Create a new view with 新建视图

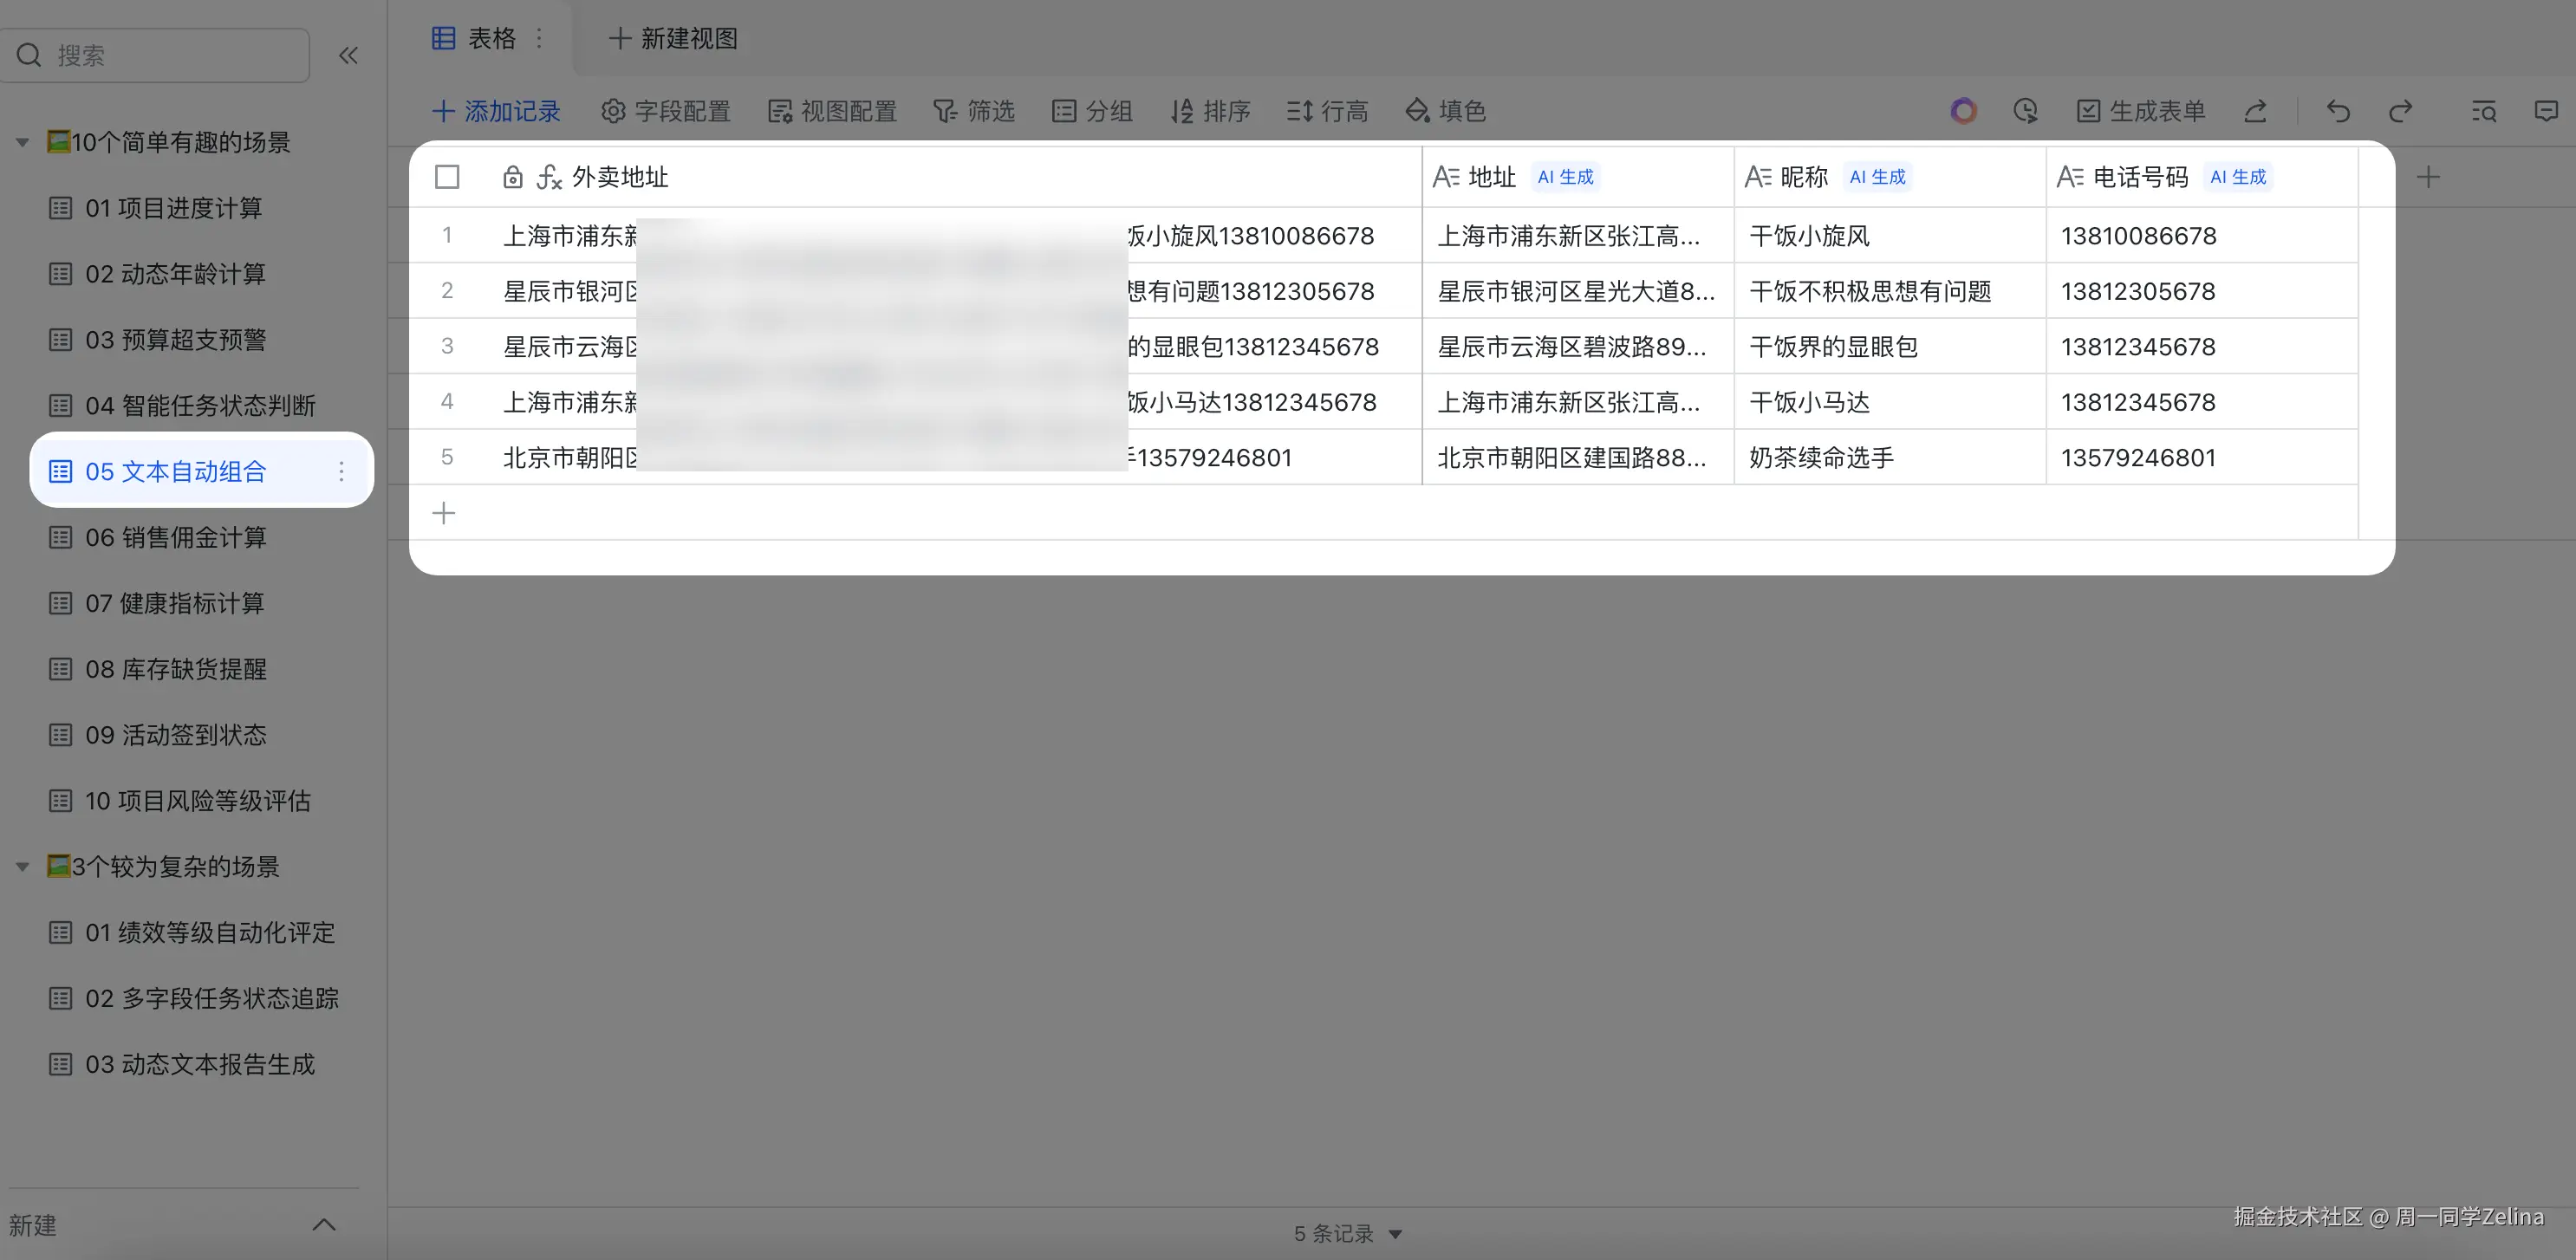(674, 38)
